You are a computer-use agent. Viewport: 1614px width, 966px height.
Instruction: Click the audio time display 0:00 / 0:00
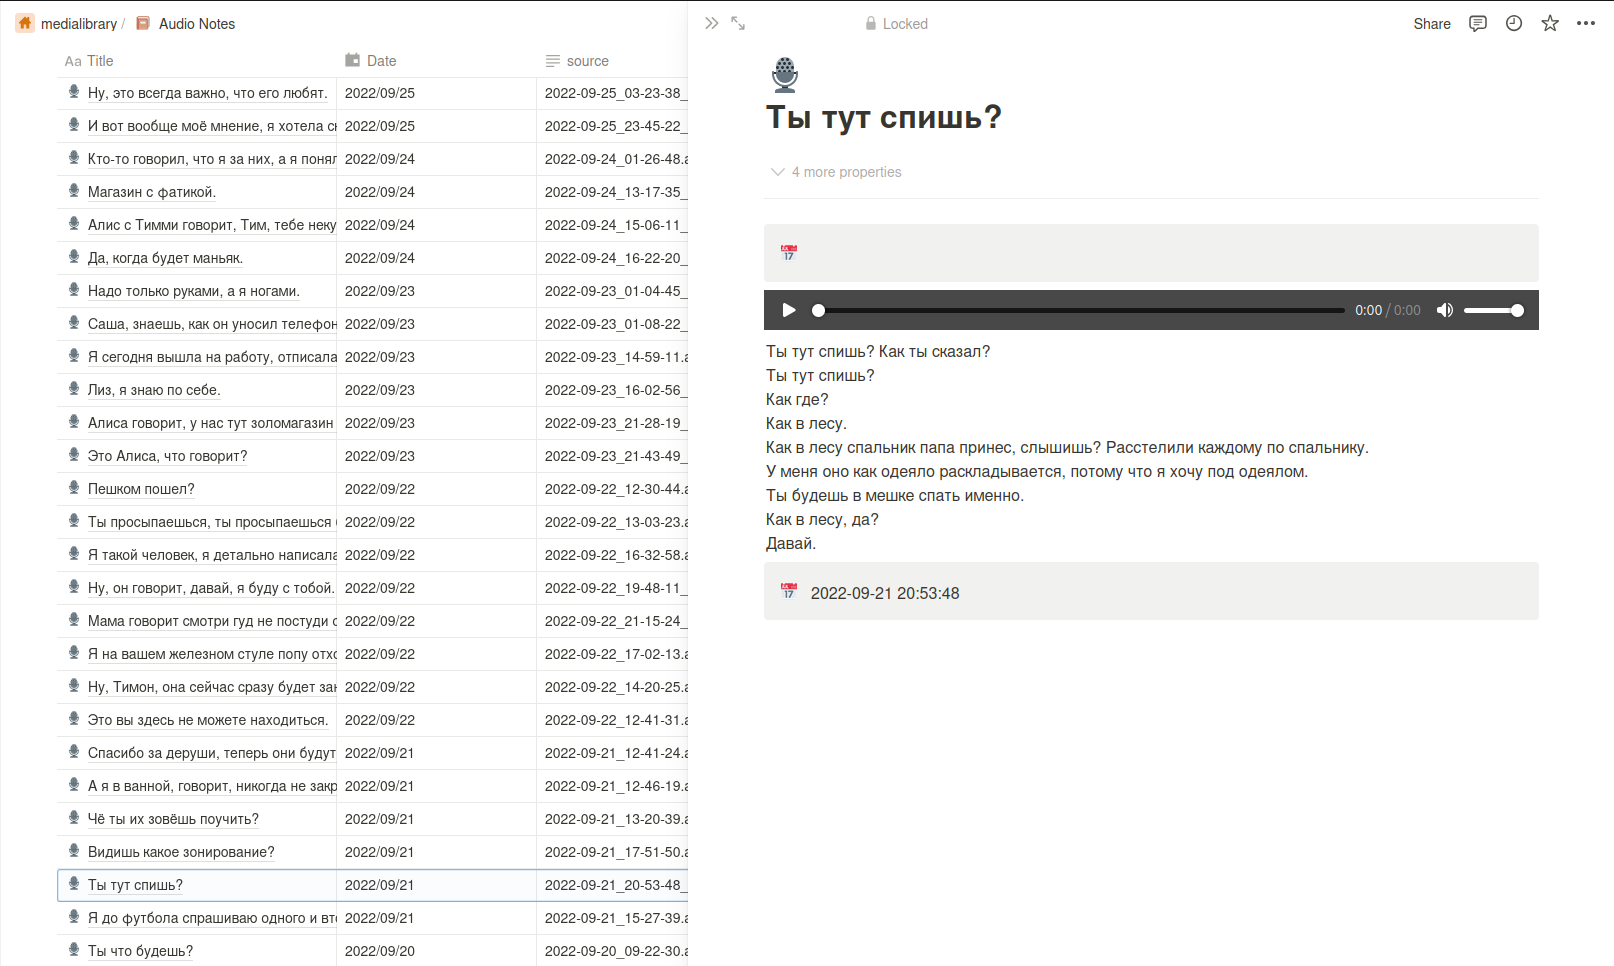[1388, 310]
